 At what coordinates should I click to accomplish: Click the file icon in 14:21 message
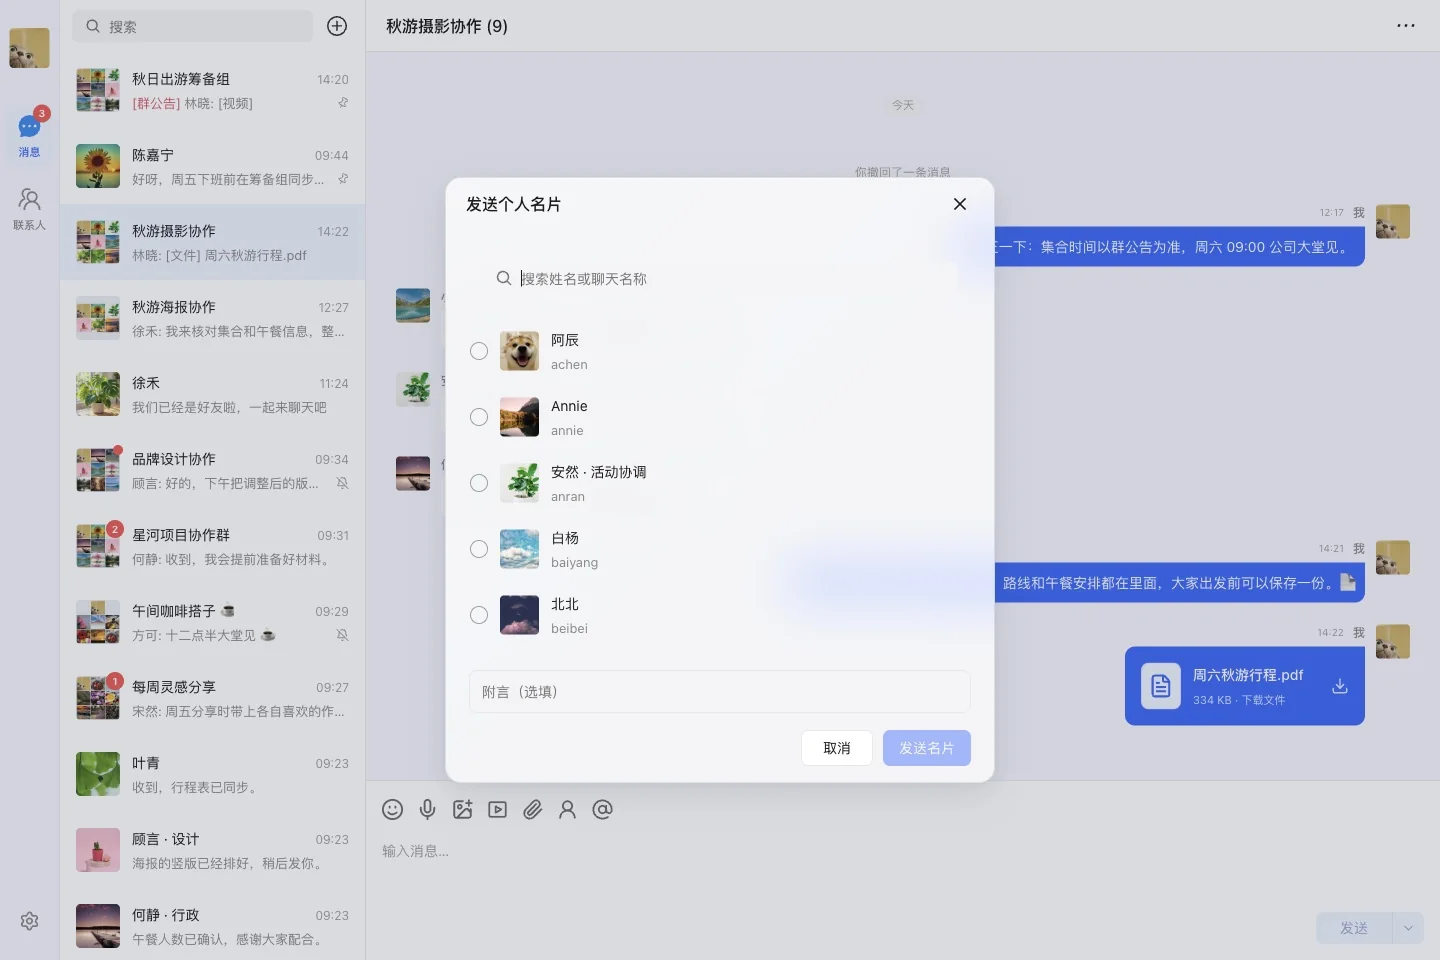[x=1348, y=582]
